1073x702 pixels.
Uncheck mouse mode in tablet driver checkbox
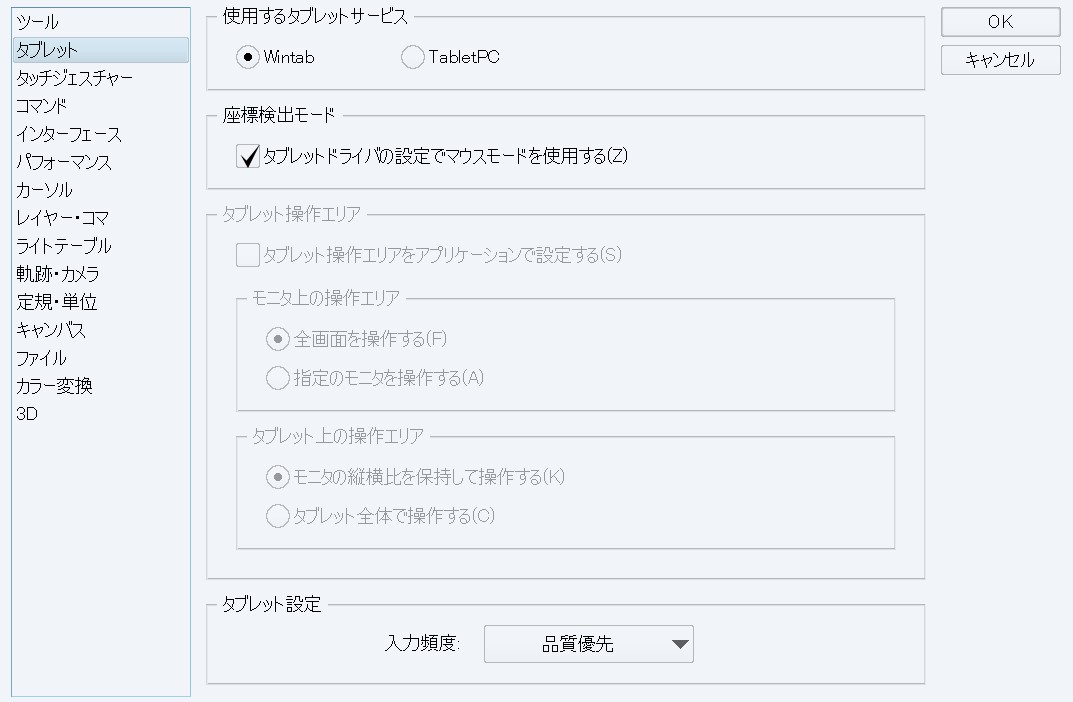tap(247, 156)
